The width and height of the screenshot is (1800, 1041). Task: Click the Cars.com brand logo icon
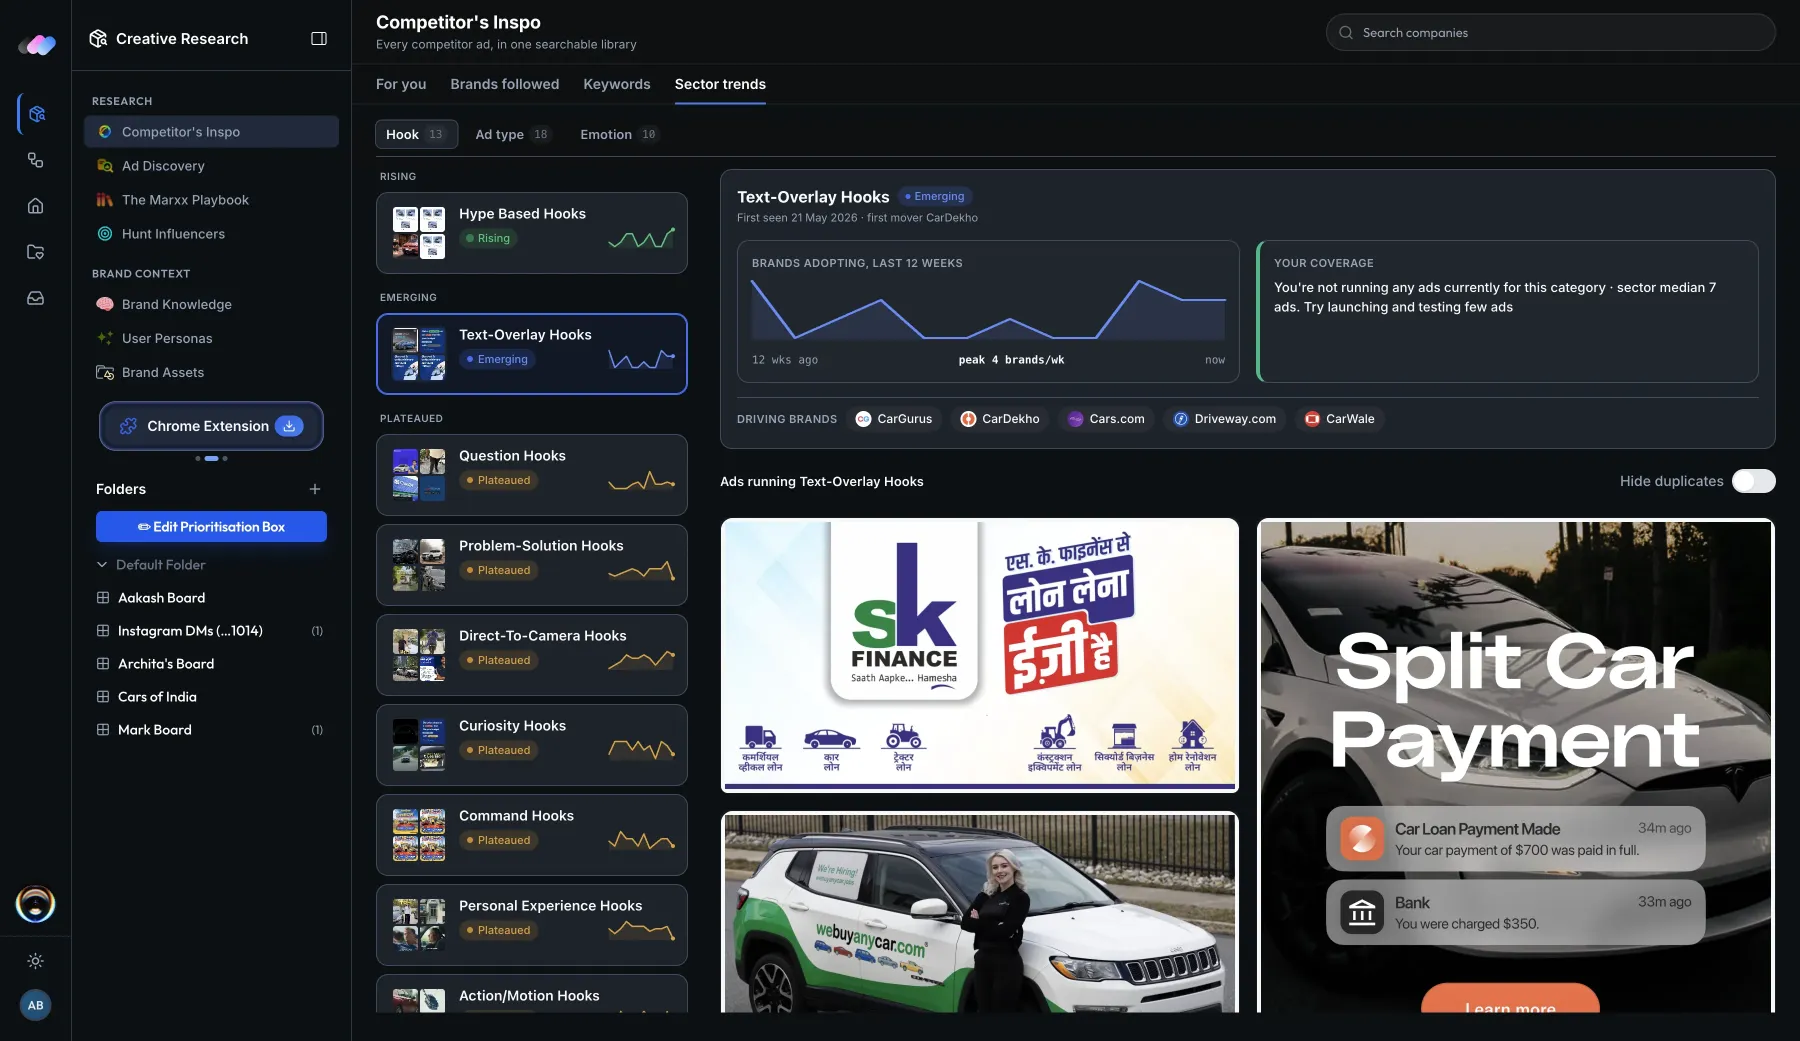(1075, 419)
